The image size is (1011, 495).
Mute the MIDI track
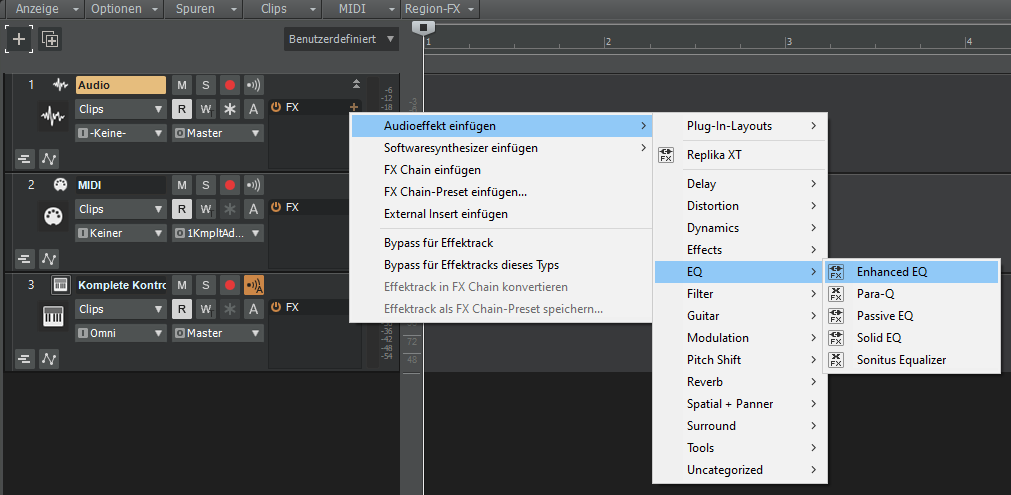coord(182,185)
